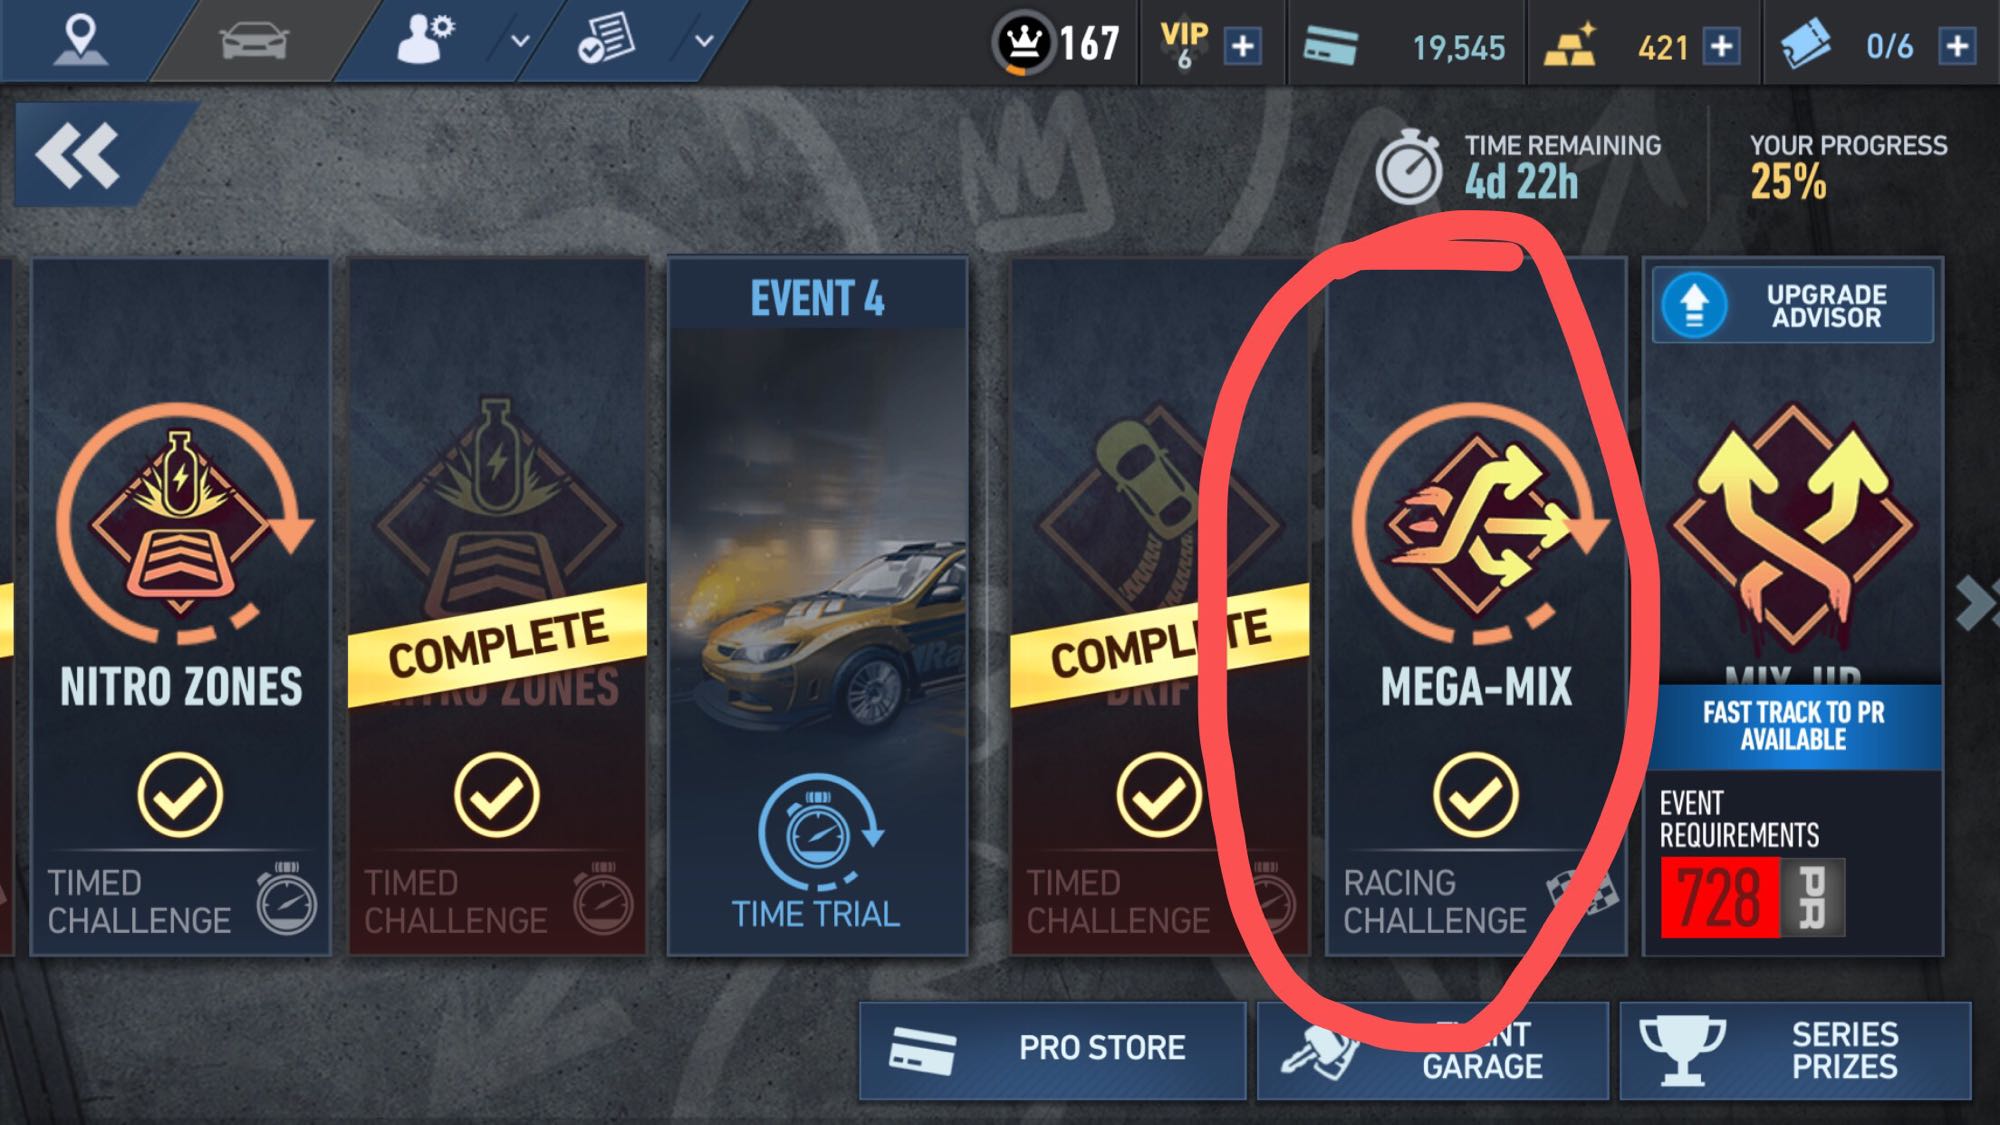Select the Event 4 Time Trial card

pos(818,606)
